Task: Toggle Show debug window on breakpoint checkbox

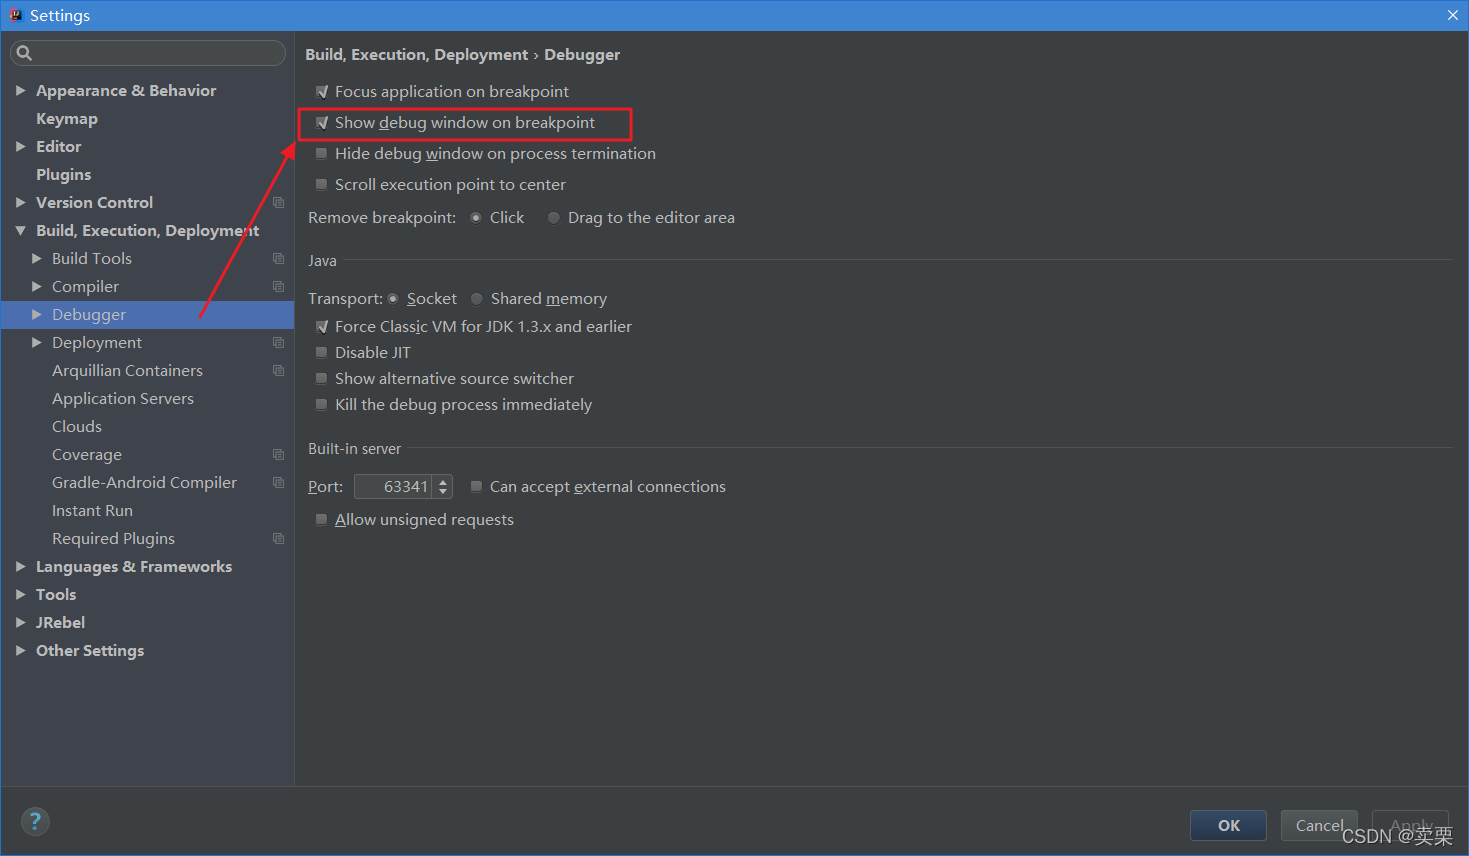Action: [322, 123]
